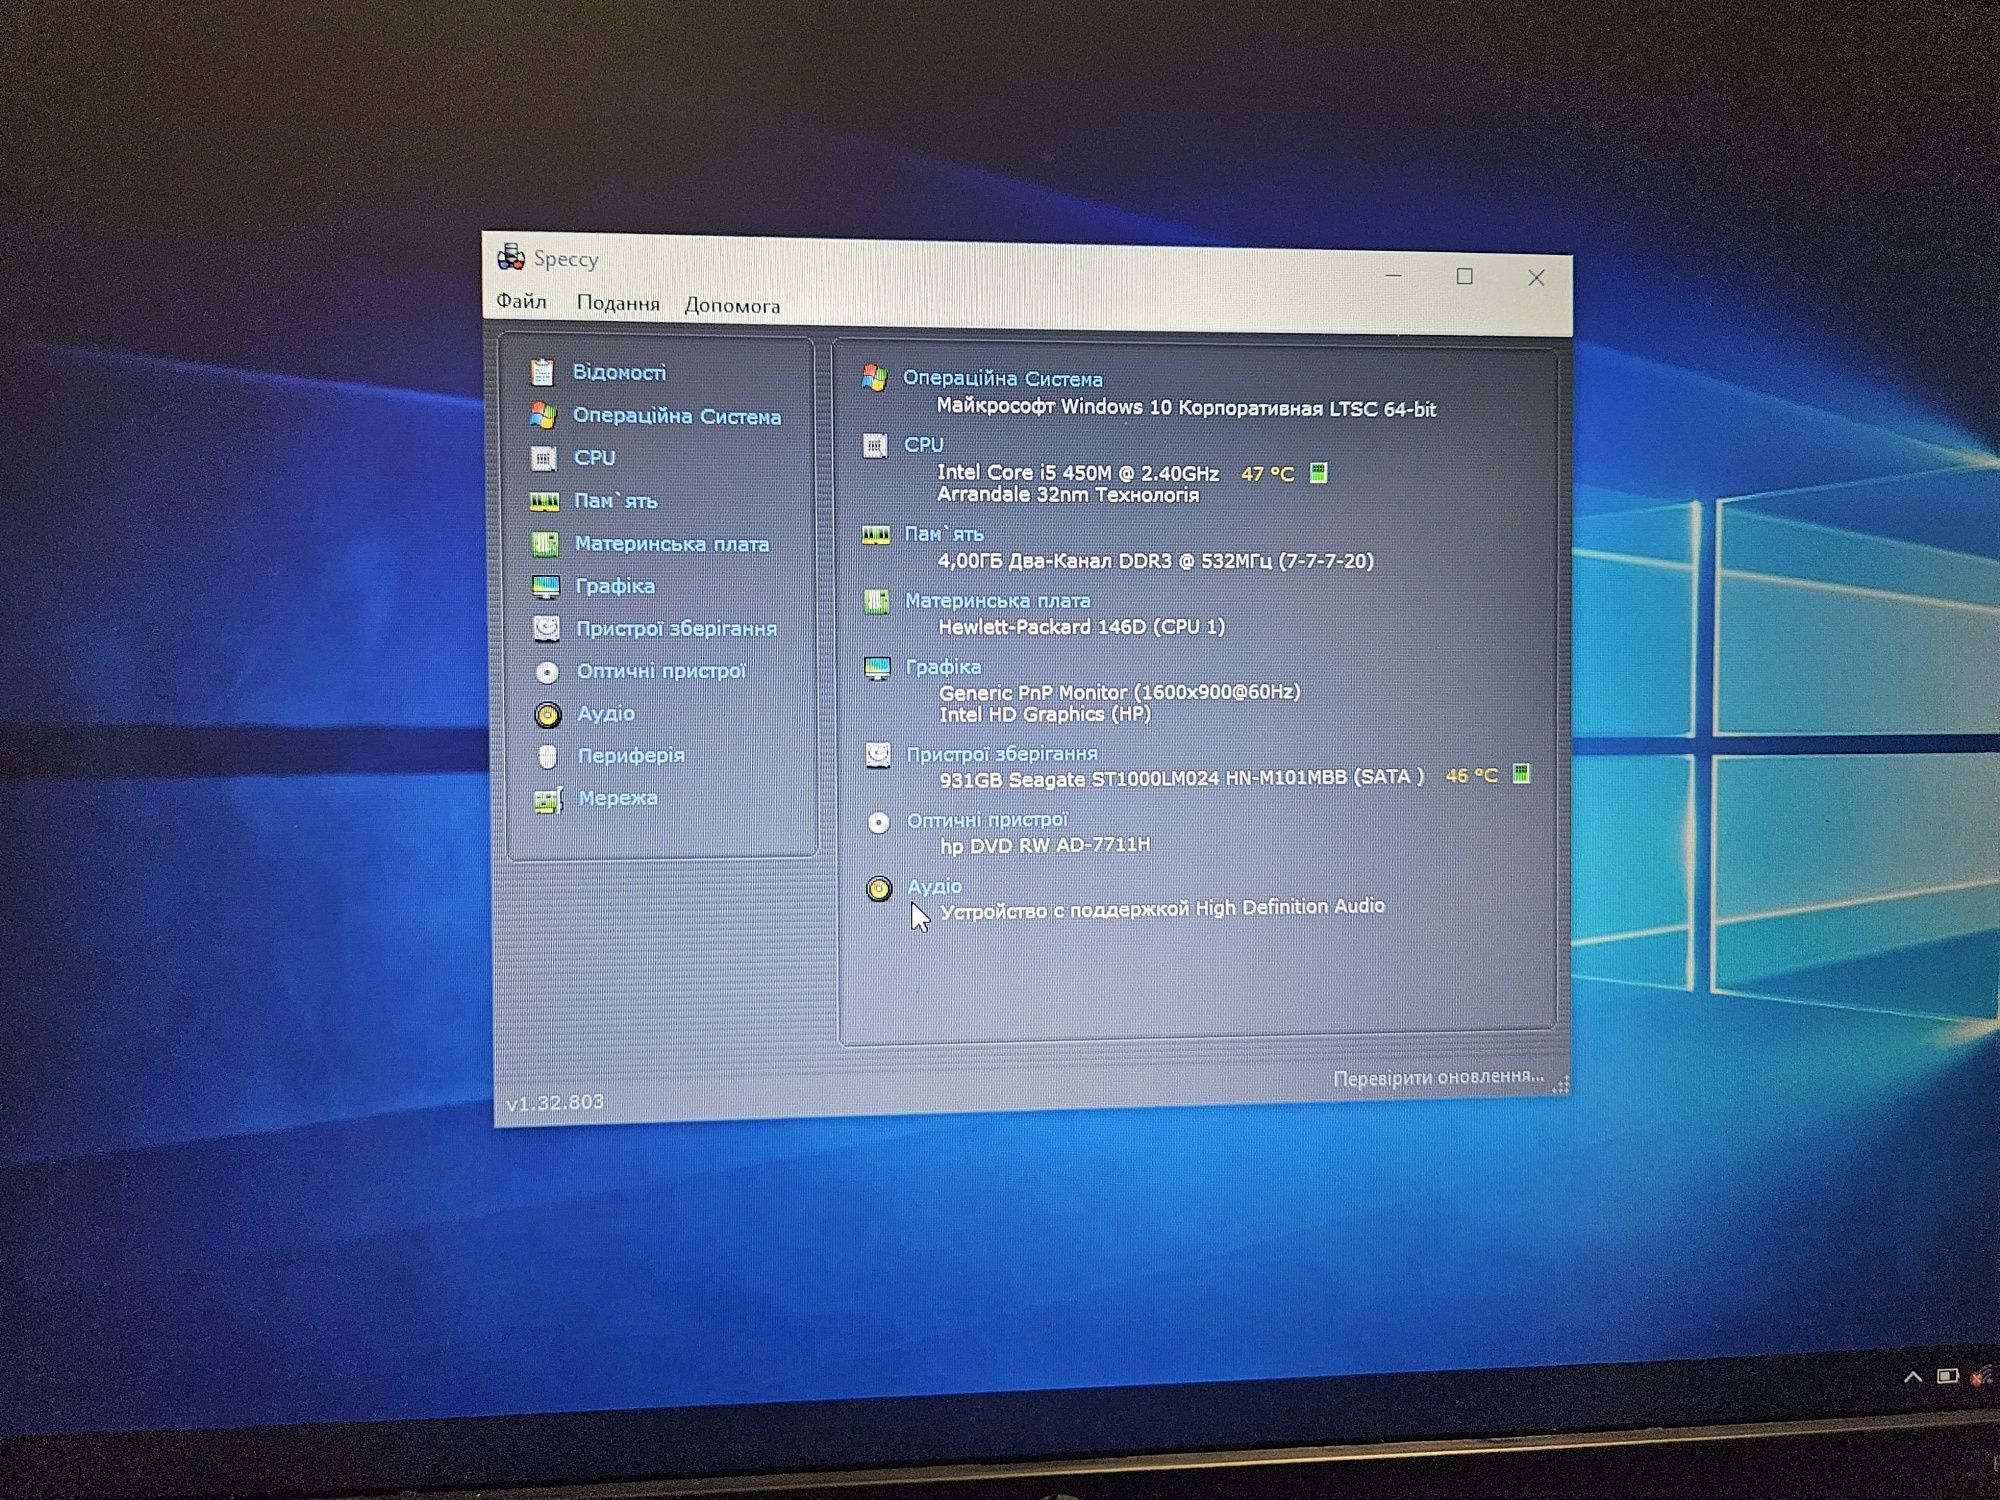This screenshot has width=2000, height=1500.
Task: Open Графіка heading in summary panel
Action: pyautogui.click(x=943, y=667)
